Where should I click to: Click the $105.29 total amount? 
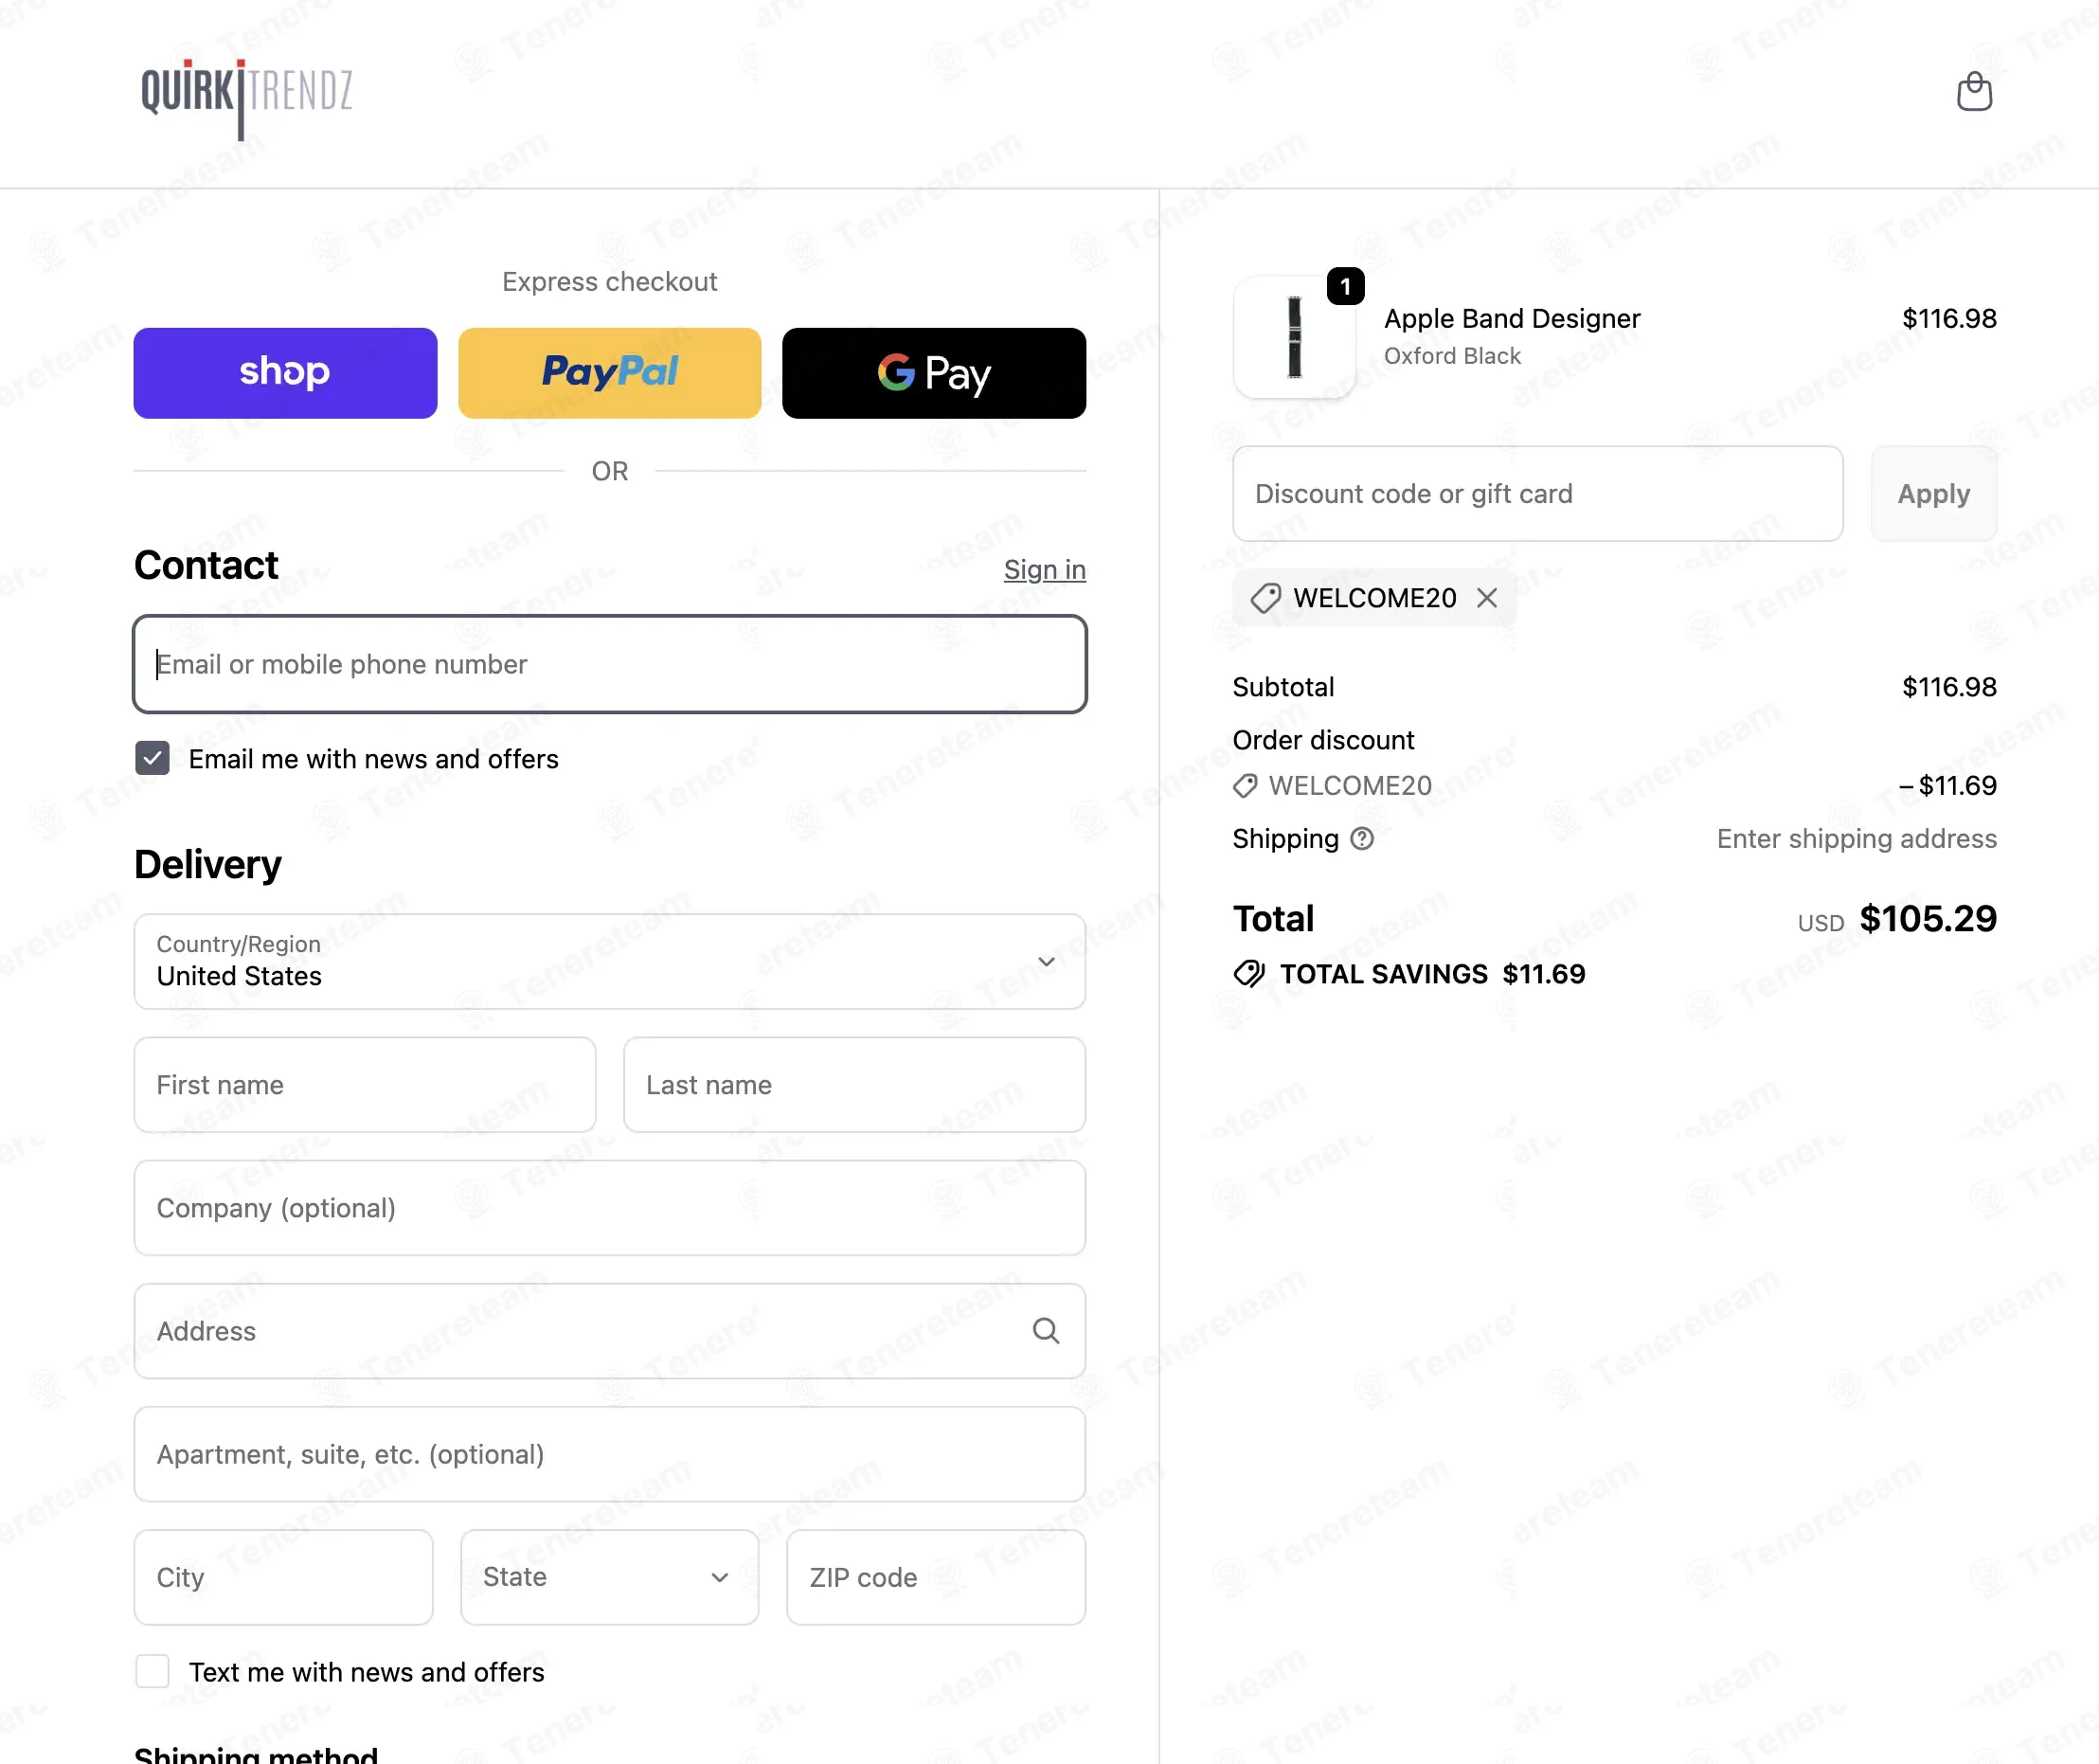pos(1927,918)
